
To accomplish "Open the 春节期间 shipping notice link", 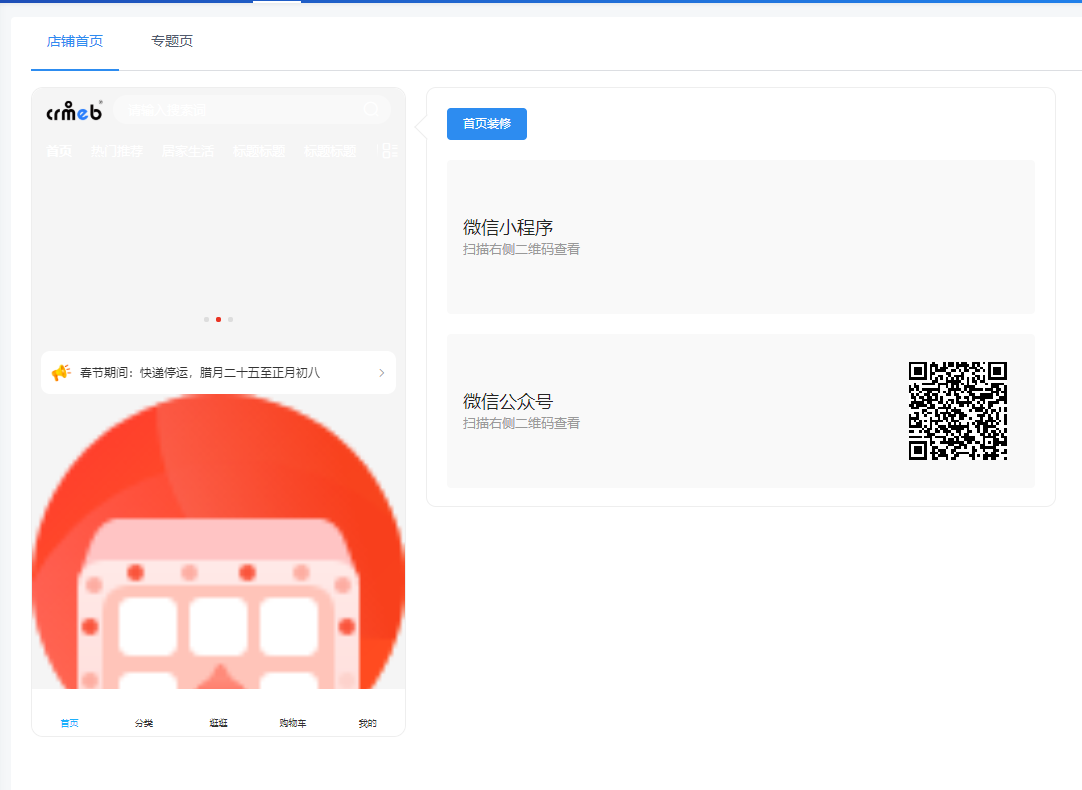I will point(210,371).
